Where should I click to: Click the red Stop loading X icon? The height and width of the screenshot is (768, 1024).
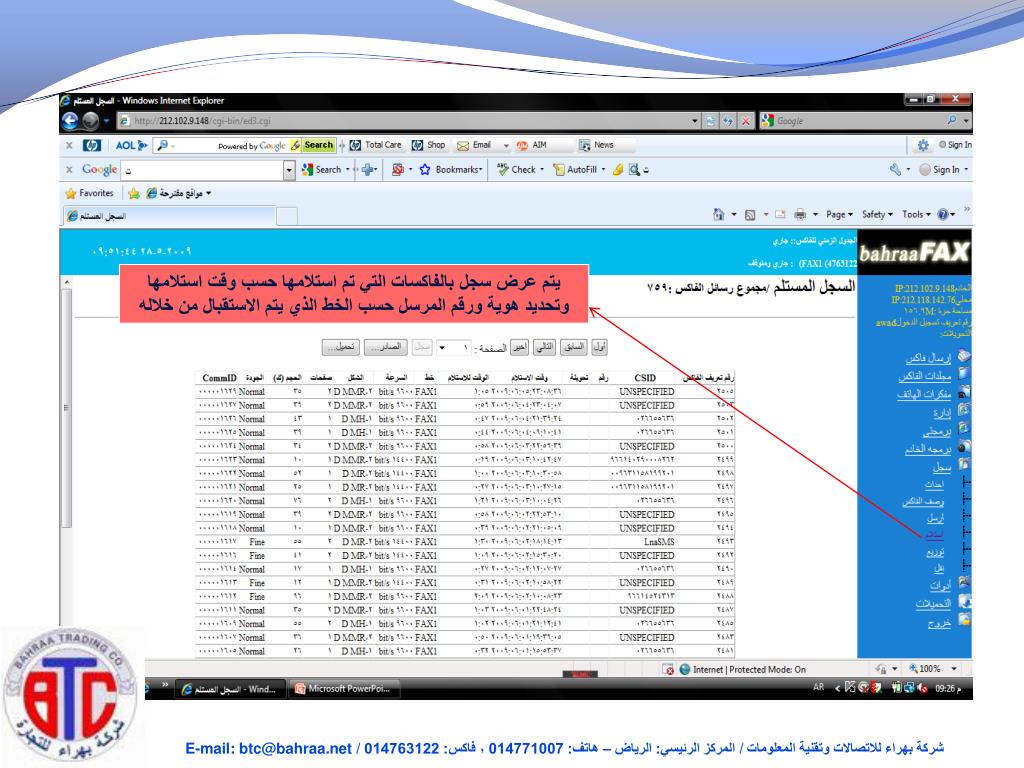[745, 121]
